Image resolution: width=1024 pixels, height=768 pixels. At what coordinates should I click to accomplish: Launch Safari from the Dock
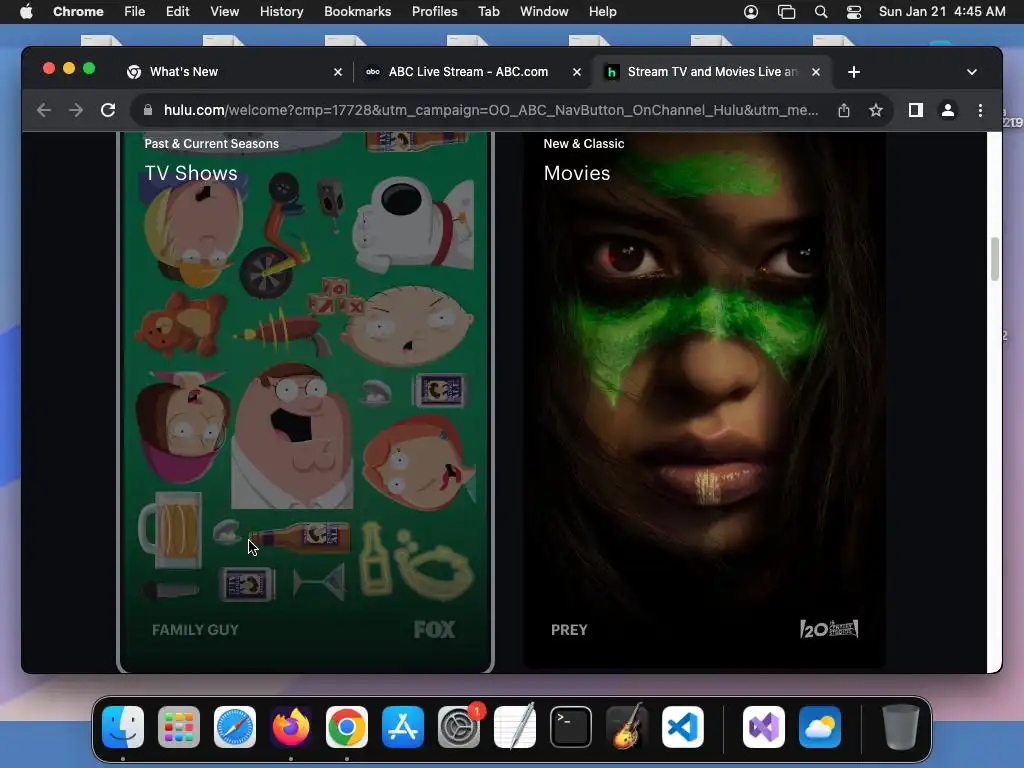coord(235,727)
